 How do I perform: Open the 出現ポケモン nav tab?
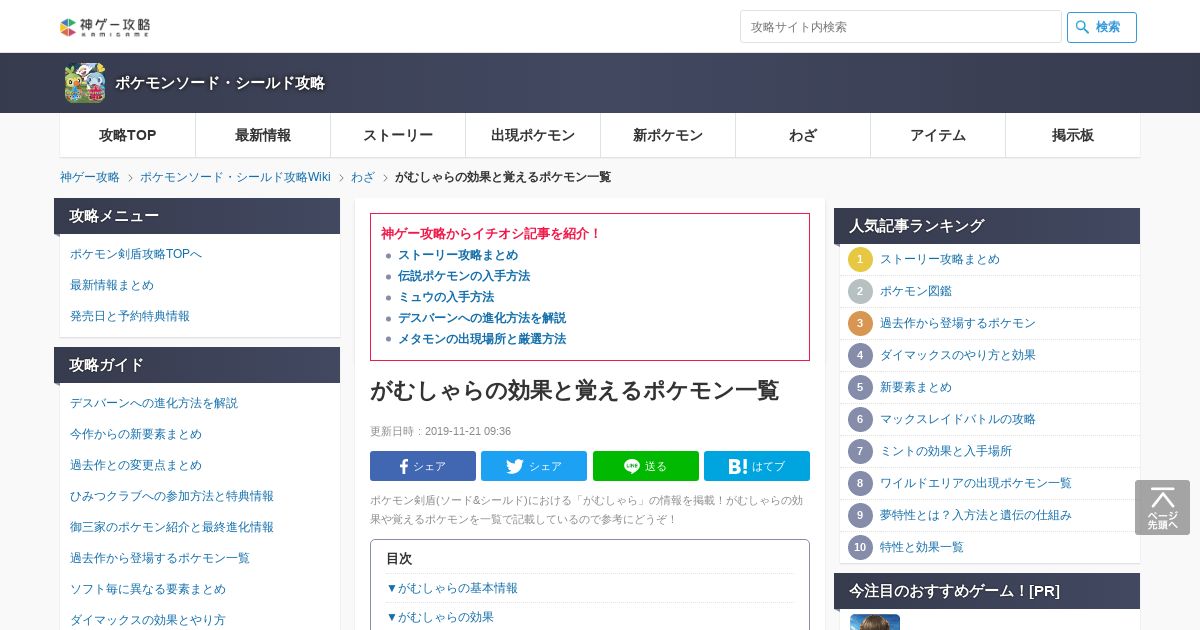(x=533, y=135)
